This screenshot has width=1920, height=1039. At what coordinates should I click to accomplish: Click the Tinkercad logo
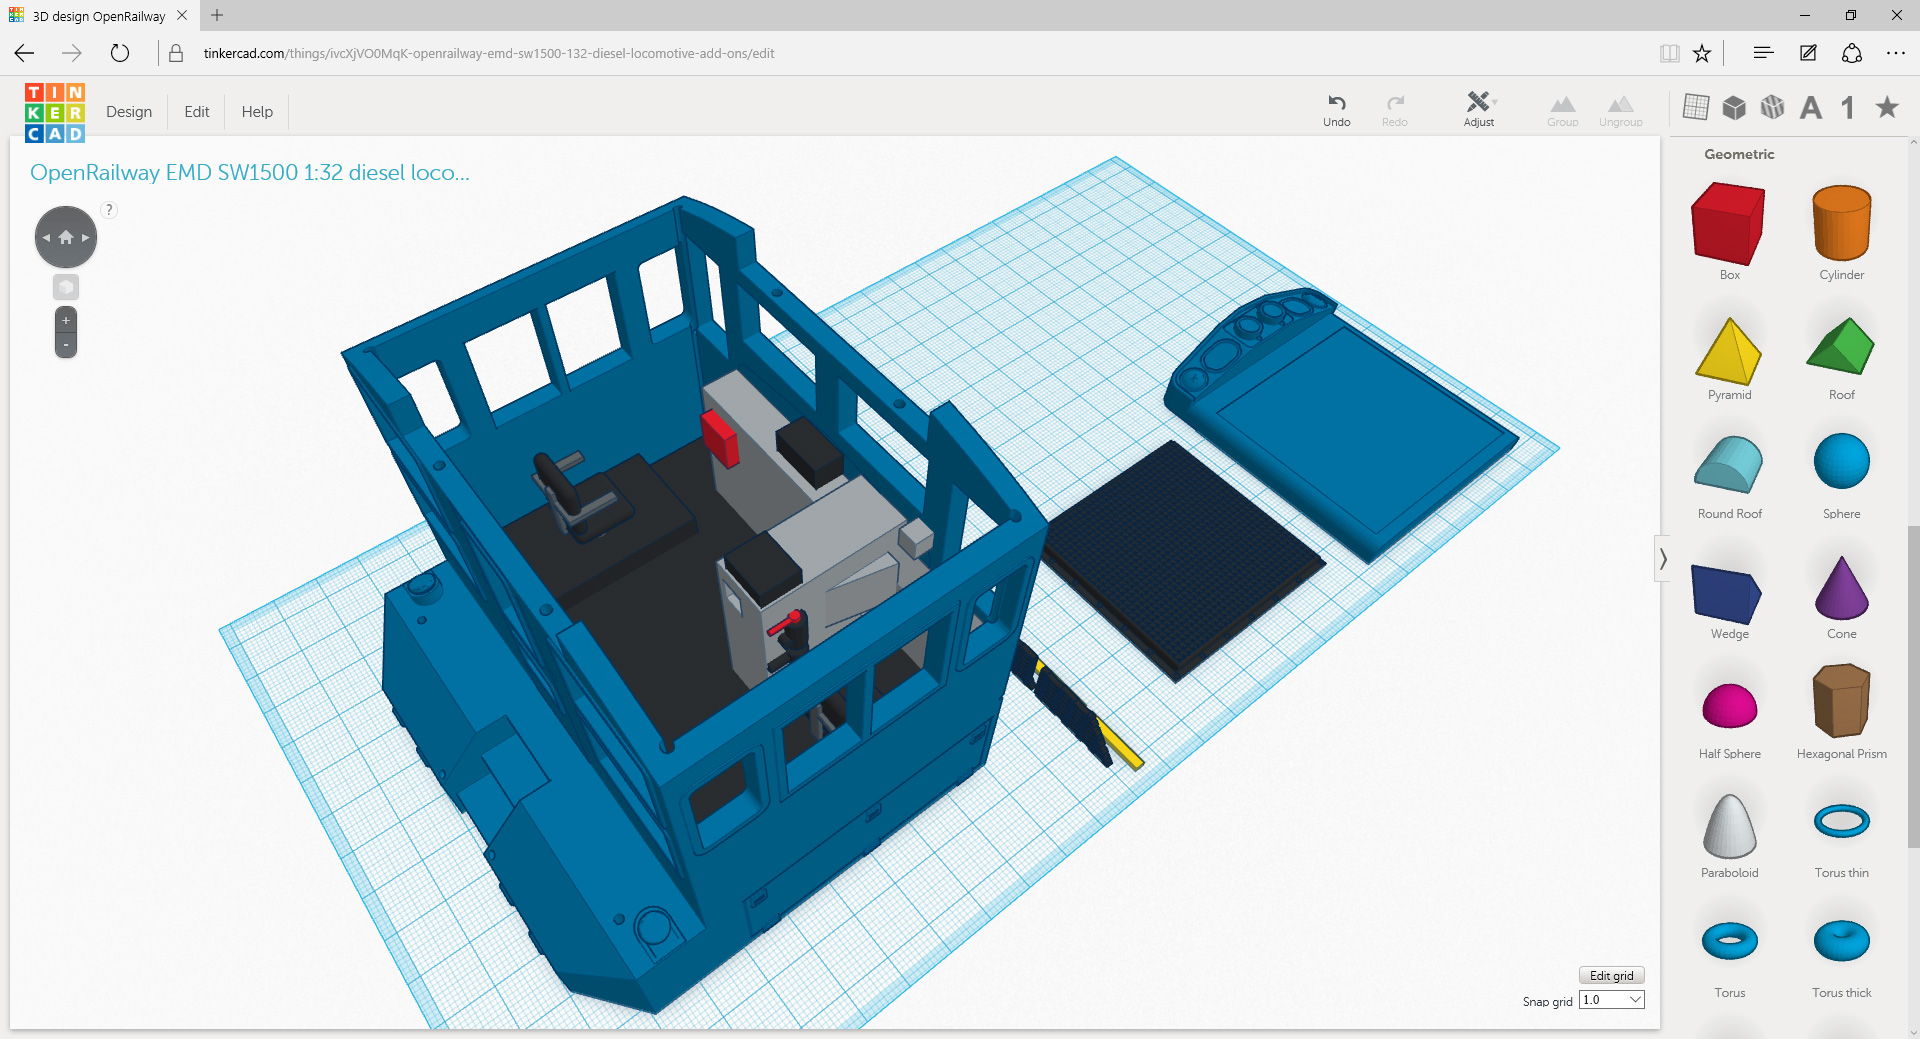55,113
